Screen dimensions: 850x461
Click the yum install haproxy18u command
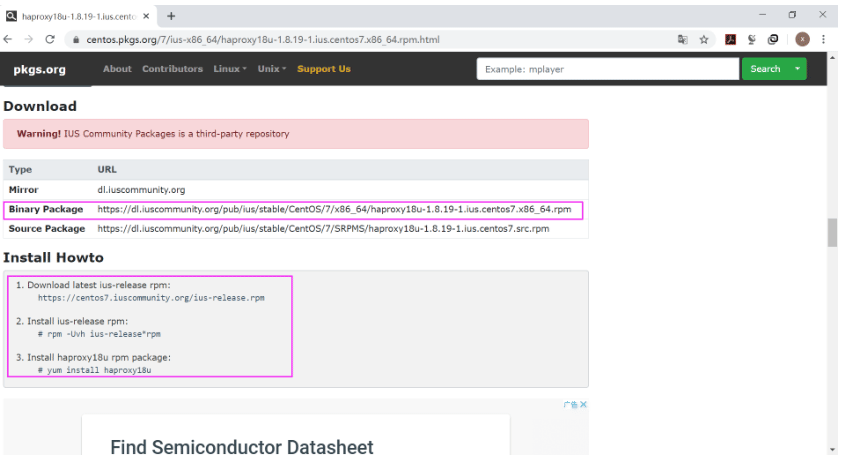click(x=94, y=370)
